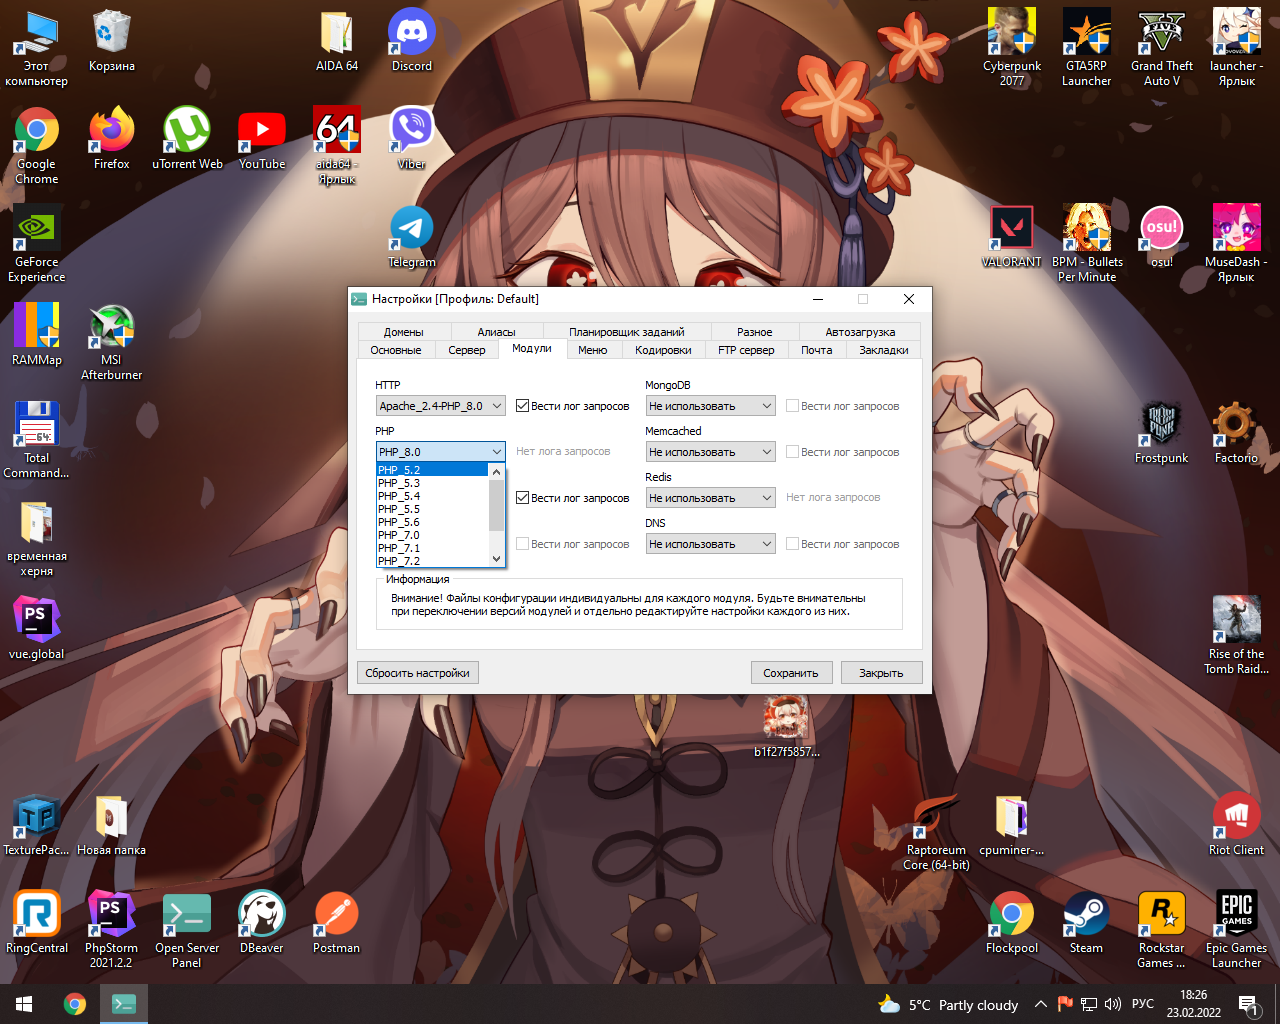
Task: Enable MongoDB 'Вести лог запросов' checkbox
Action: tap(792, 406)
